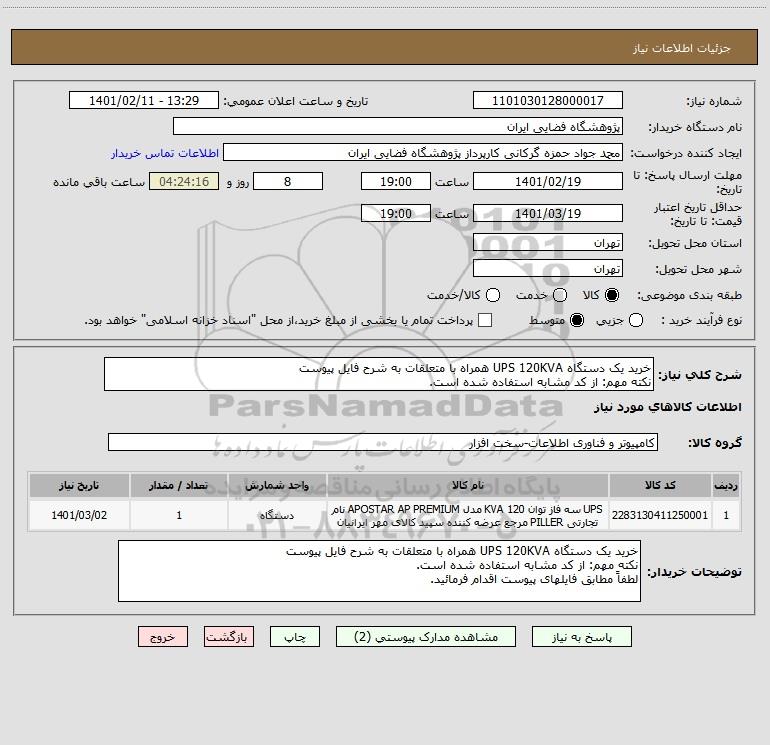The width and height of the screenshot is (770, 745).
Task: Click the چاپ print button
Action: tap(295, 637)
